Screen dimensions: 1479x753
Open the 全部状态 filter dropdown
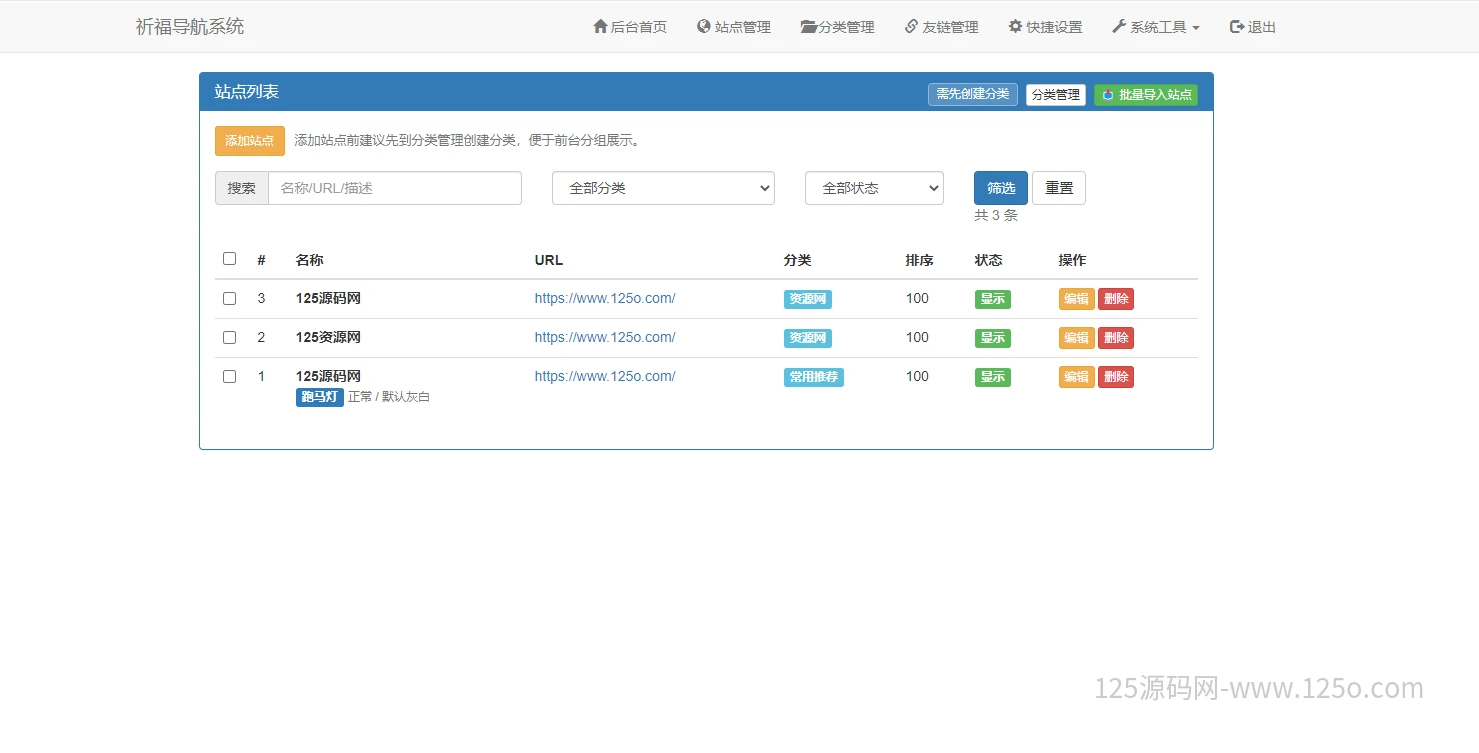874,188
